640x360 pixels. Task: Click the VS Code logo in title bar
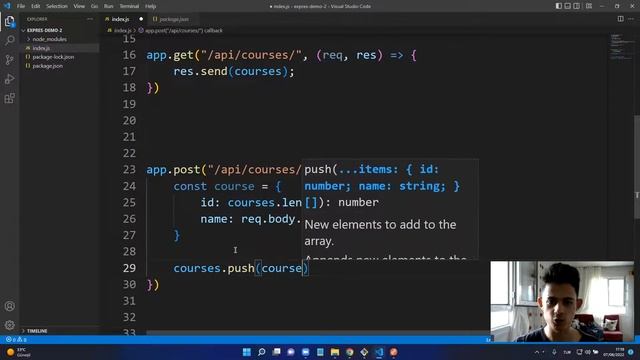click(x=7, y=6)
